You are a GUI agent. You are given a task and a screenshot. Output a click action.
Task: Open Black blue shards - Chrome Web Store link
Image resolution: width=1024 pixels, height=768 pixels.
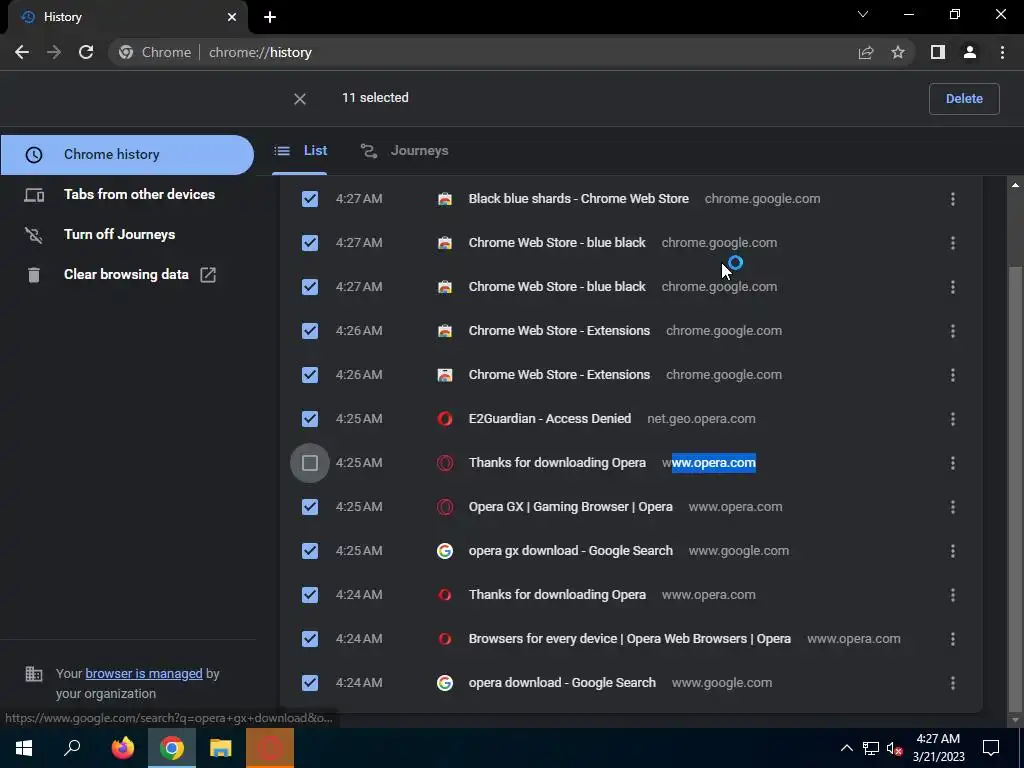tap(579, 199)
